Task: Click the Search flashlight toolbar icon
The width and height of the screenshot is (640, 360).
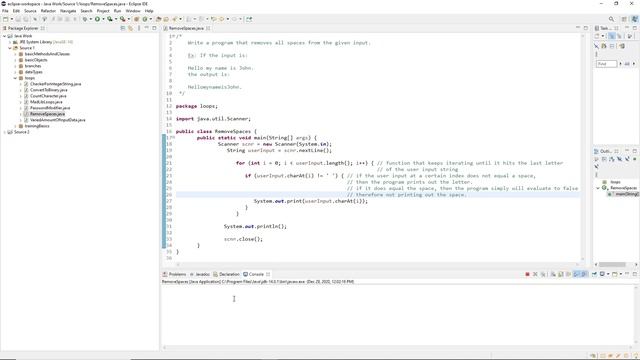Action: pyautogui.click(x=175, y=19)
